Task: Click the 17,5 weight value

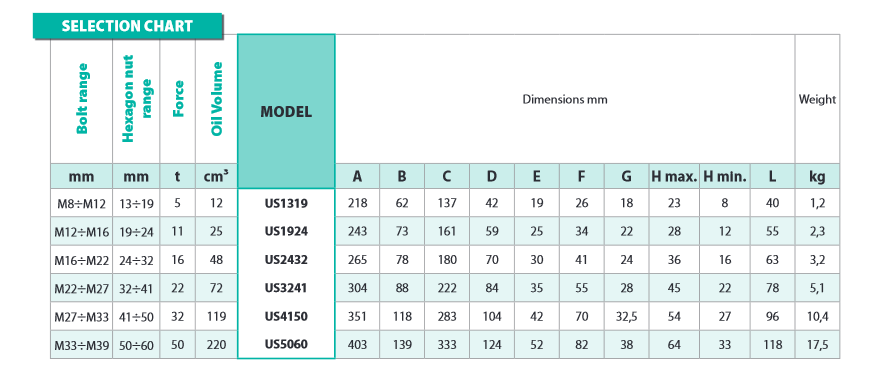Action: (x=817, y=345)
